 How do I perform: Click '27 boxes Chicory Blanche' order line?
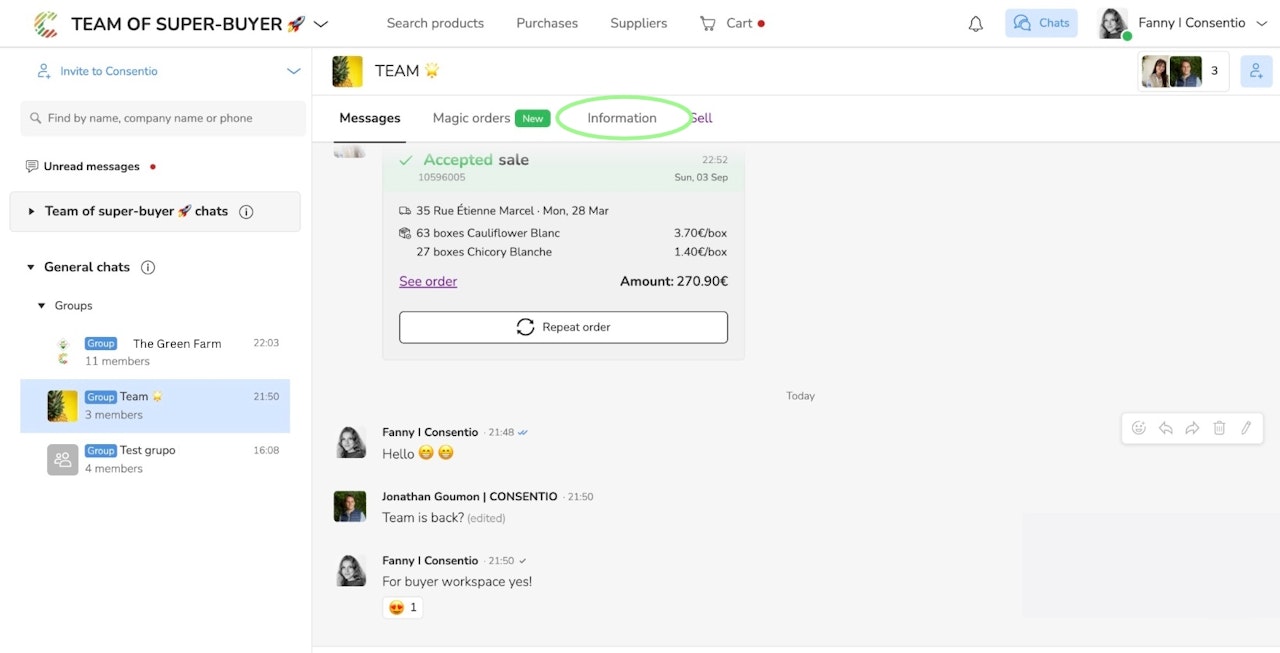(x=484, y=252)
